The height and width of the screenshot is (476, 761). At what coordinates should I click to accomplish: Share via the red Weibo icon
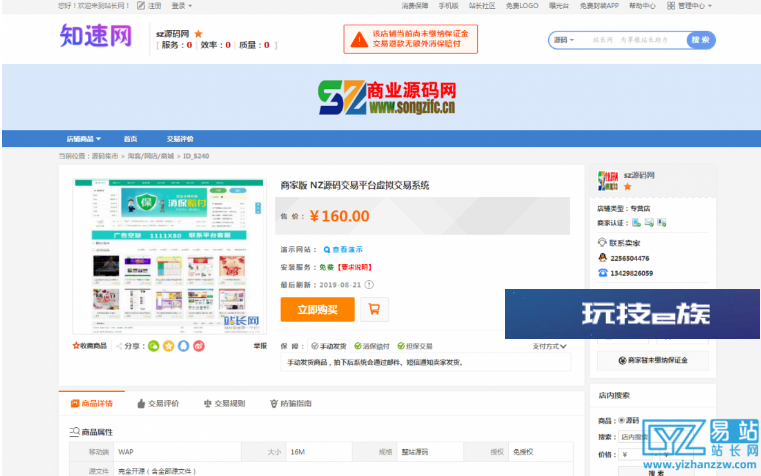[x=199, y=346]
